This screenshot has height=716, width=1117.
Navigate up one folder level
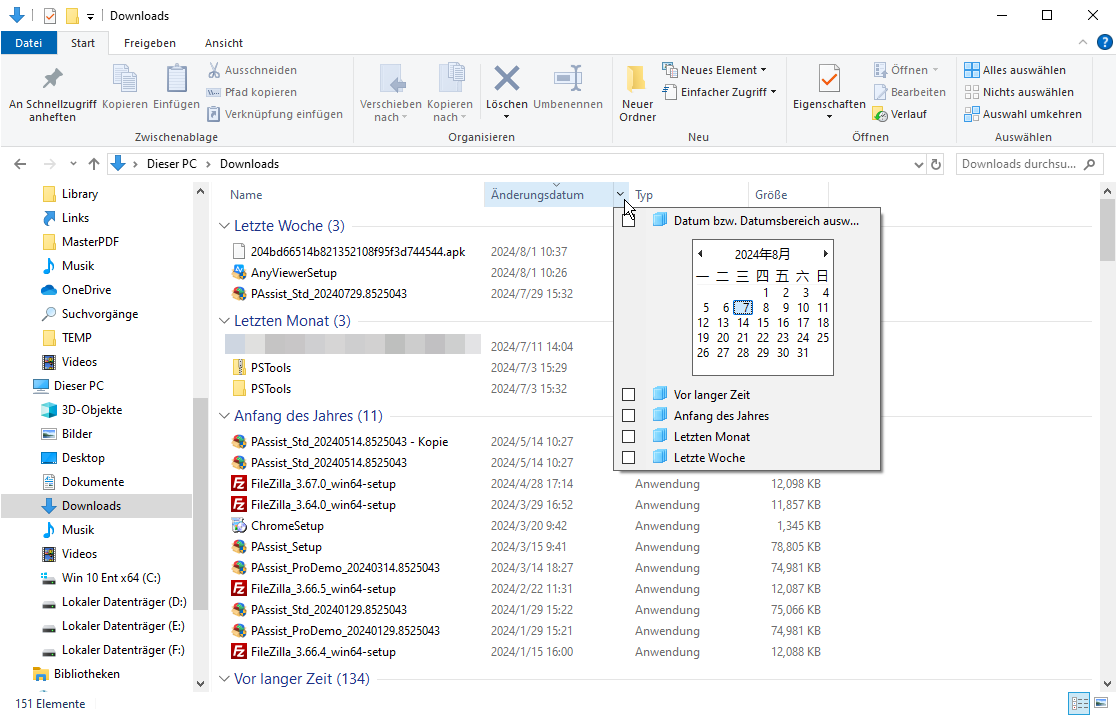point(93,164)
